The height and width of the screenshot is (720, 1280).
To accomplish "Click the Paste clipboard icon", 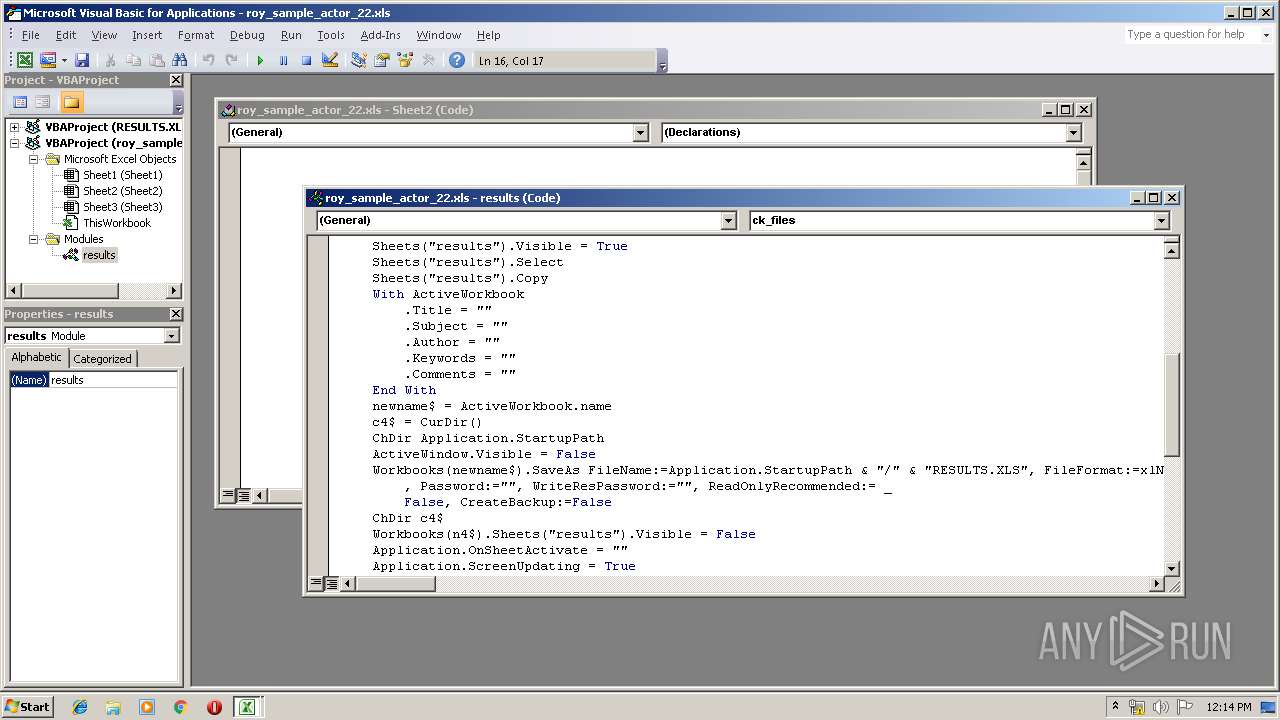I will (157, 60).
